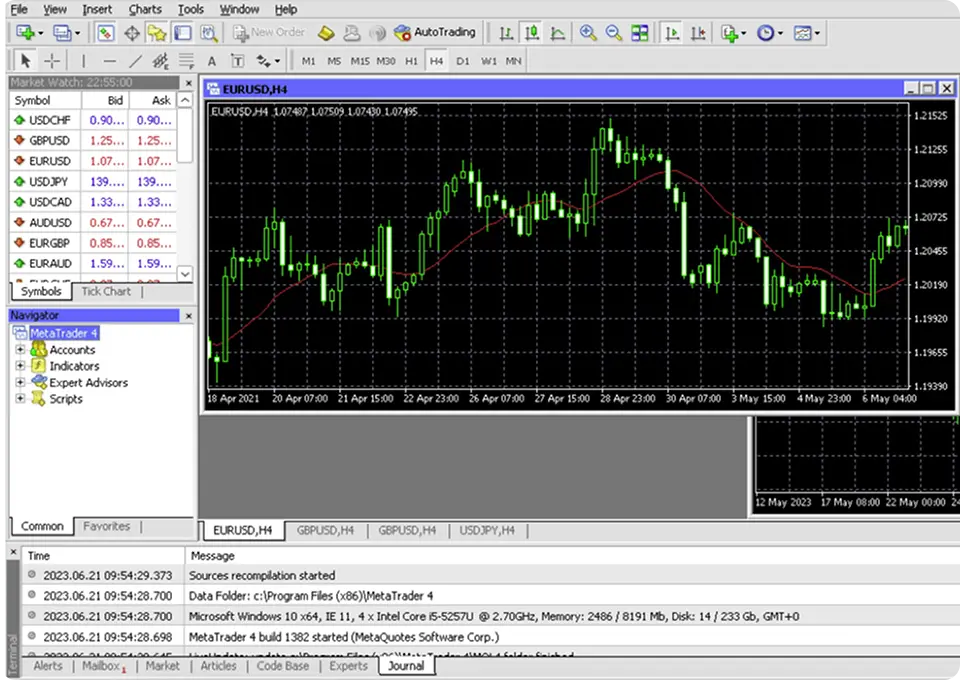Click the zoom out magnifier icon
The height and width of the screenshot is (680, 960).
[x=613, y=33]
